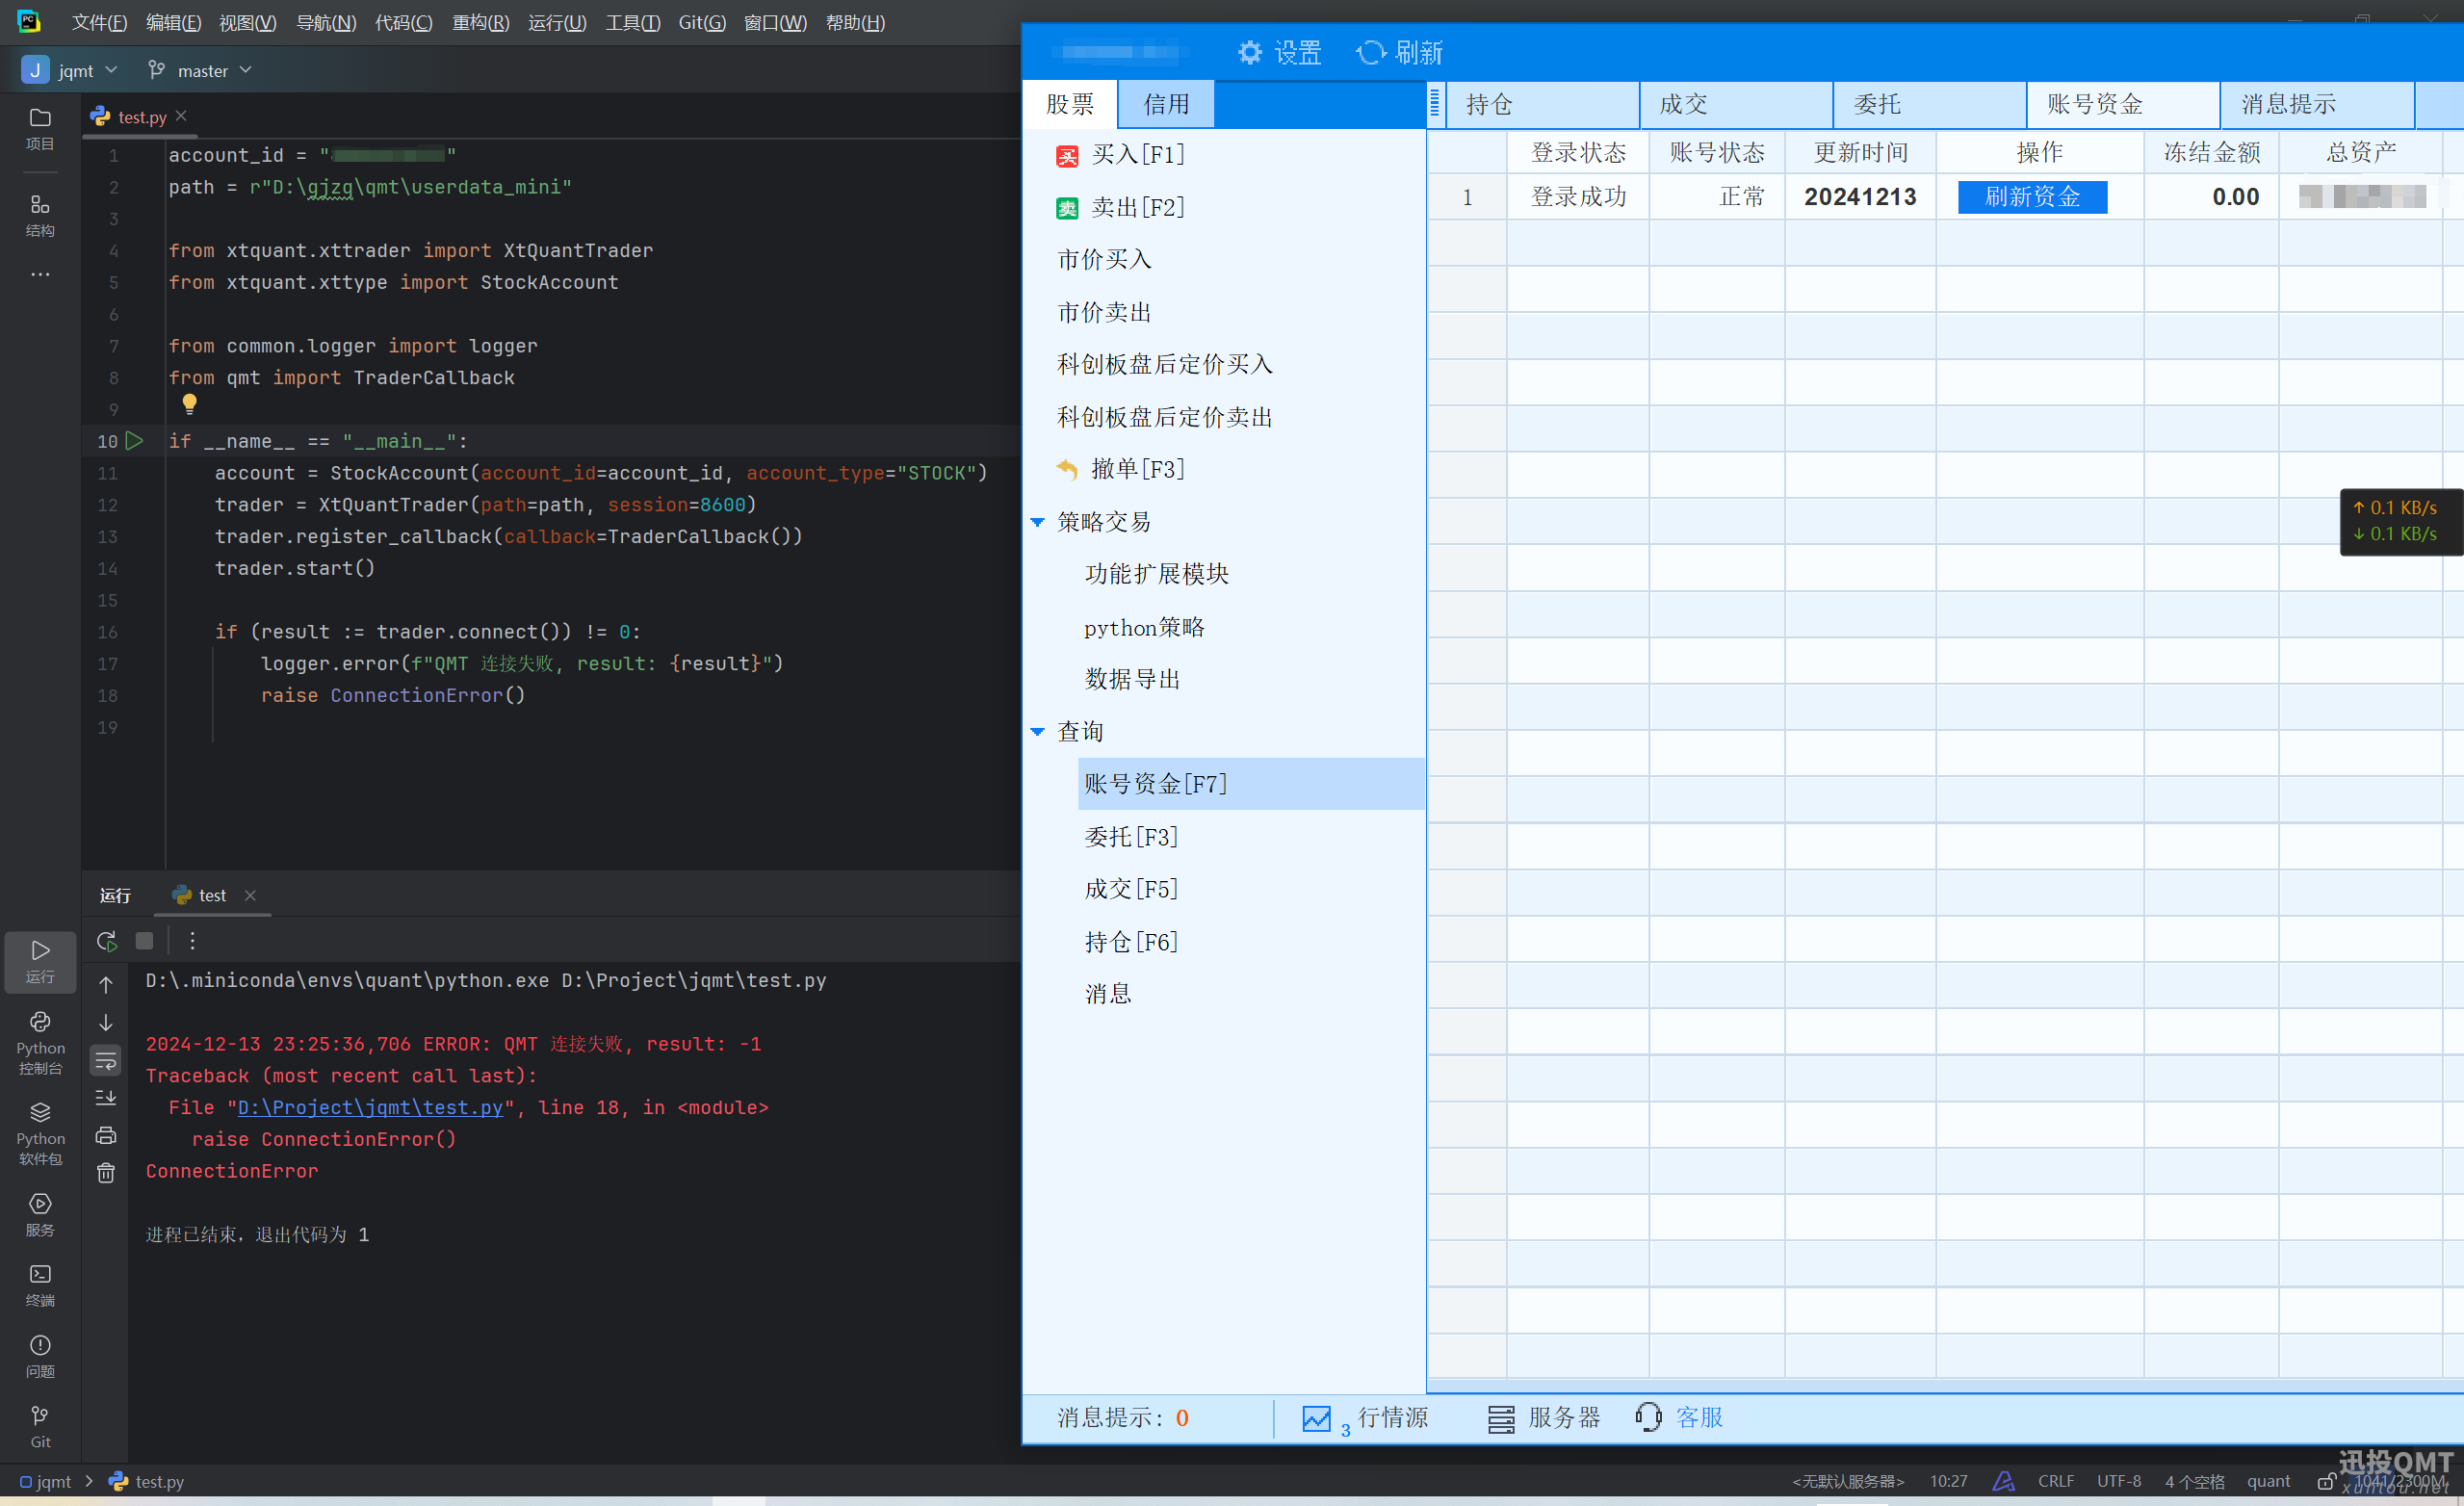Close the test.py editor tab
The width and height of the screenshot is (2464, 1506).
click(x=181, y=116)
